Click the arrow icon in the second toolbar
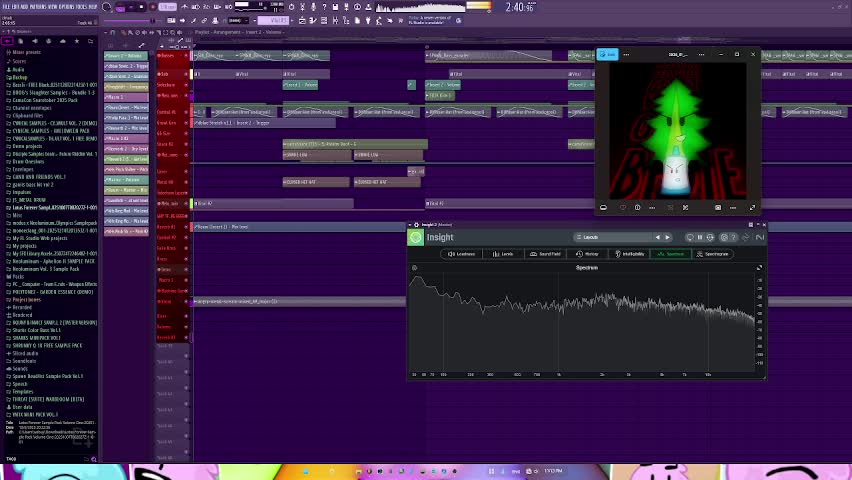The width and height of the screenshot is (852, 480). coord(183,21)
